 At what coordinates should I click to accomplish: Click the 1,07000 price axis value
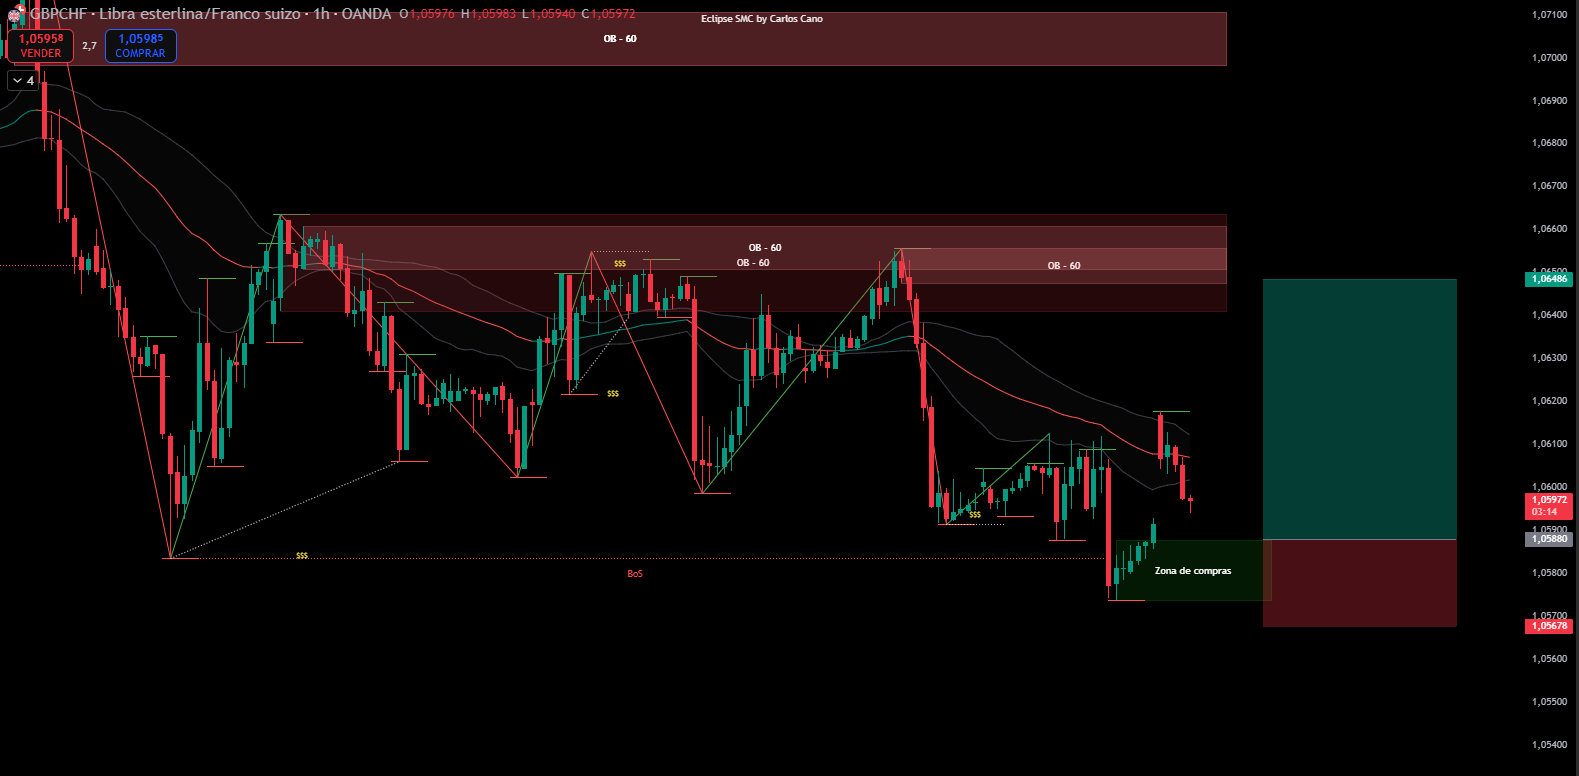1549,58
